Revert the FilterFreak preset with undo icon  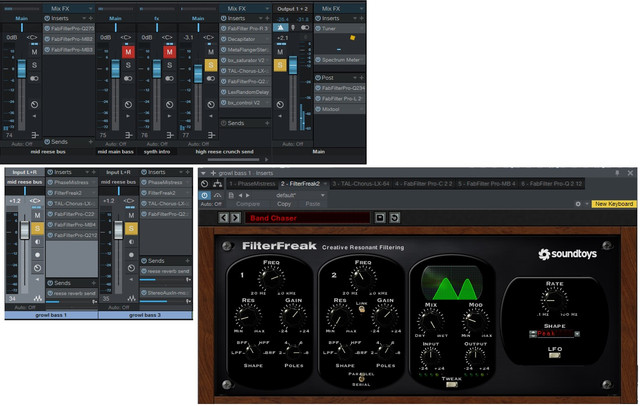click(395, 217)
